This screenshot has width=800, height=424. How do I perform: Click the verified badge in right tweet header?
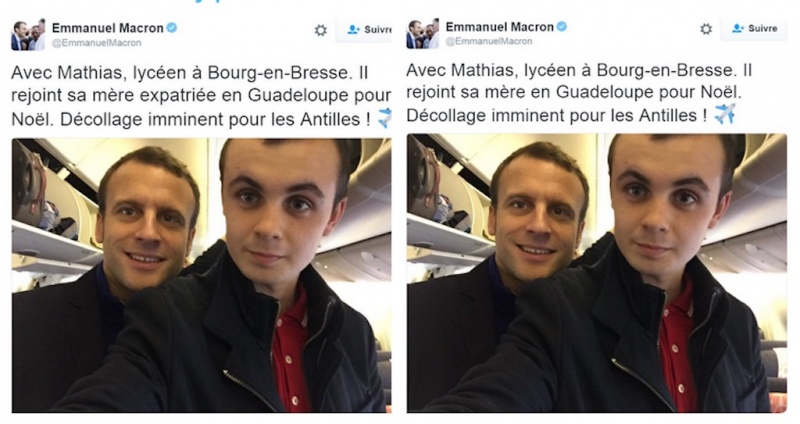[562, 27]
